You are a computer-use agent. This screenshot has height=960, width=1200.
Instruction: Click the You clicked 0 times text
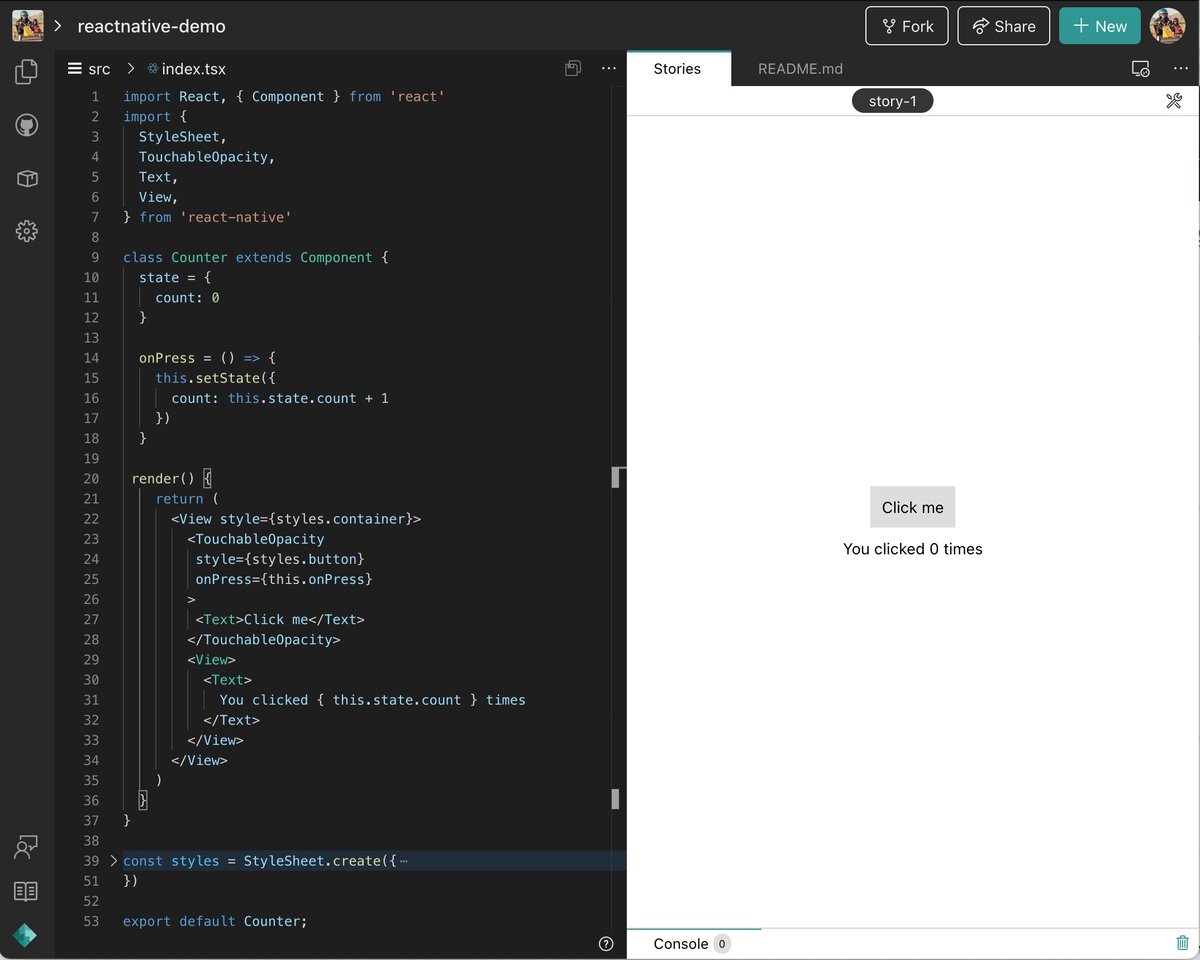pos(912,549)
